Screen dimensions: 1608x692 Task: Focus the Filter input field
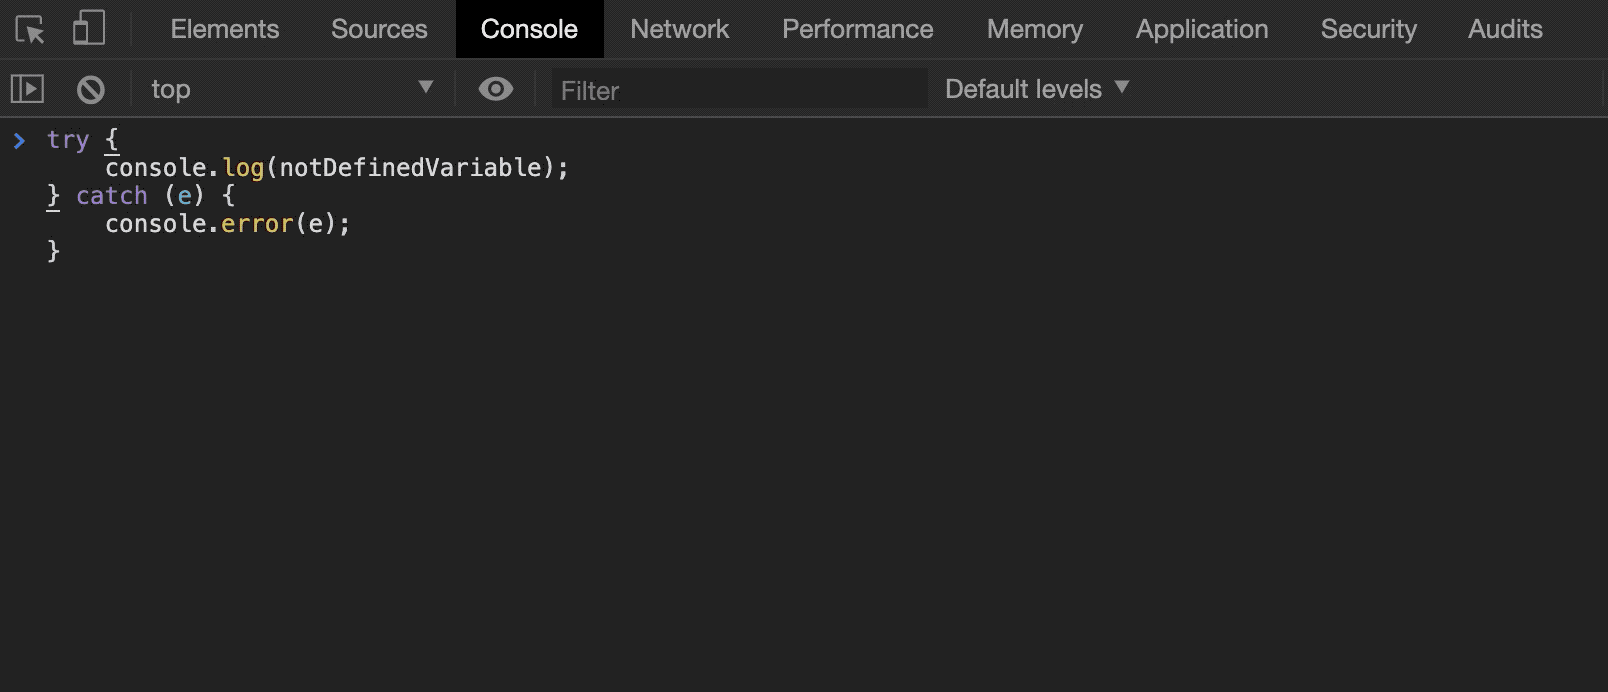point(739,90)
